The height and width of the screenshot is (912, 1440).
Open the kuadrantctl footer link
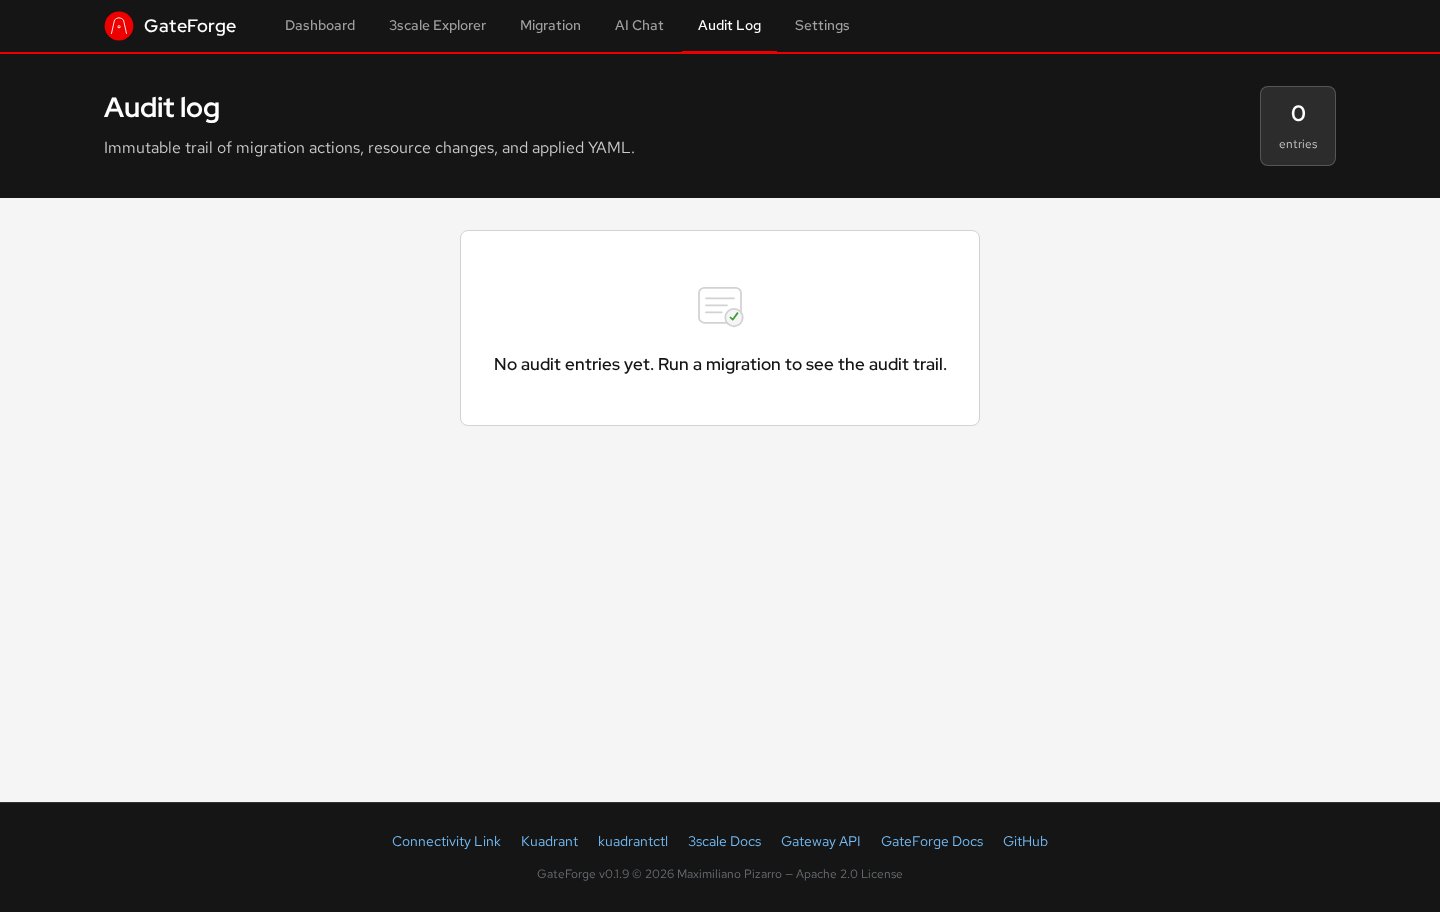point(633,841)
